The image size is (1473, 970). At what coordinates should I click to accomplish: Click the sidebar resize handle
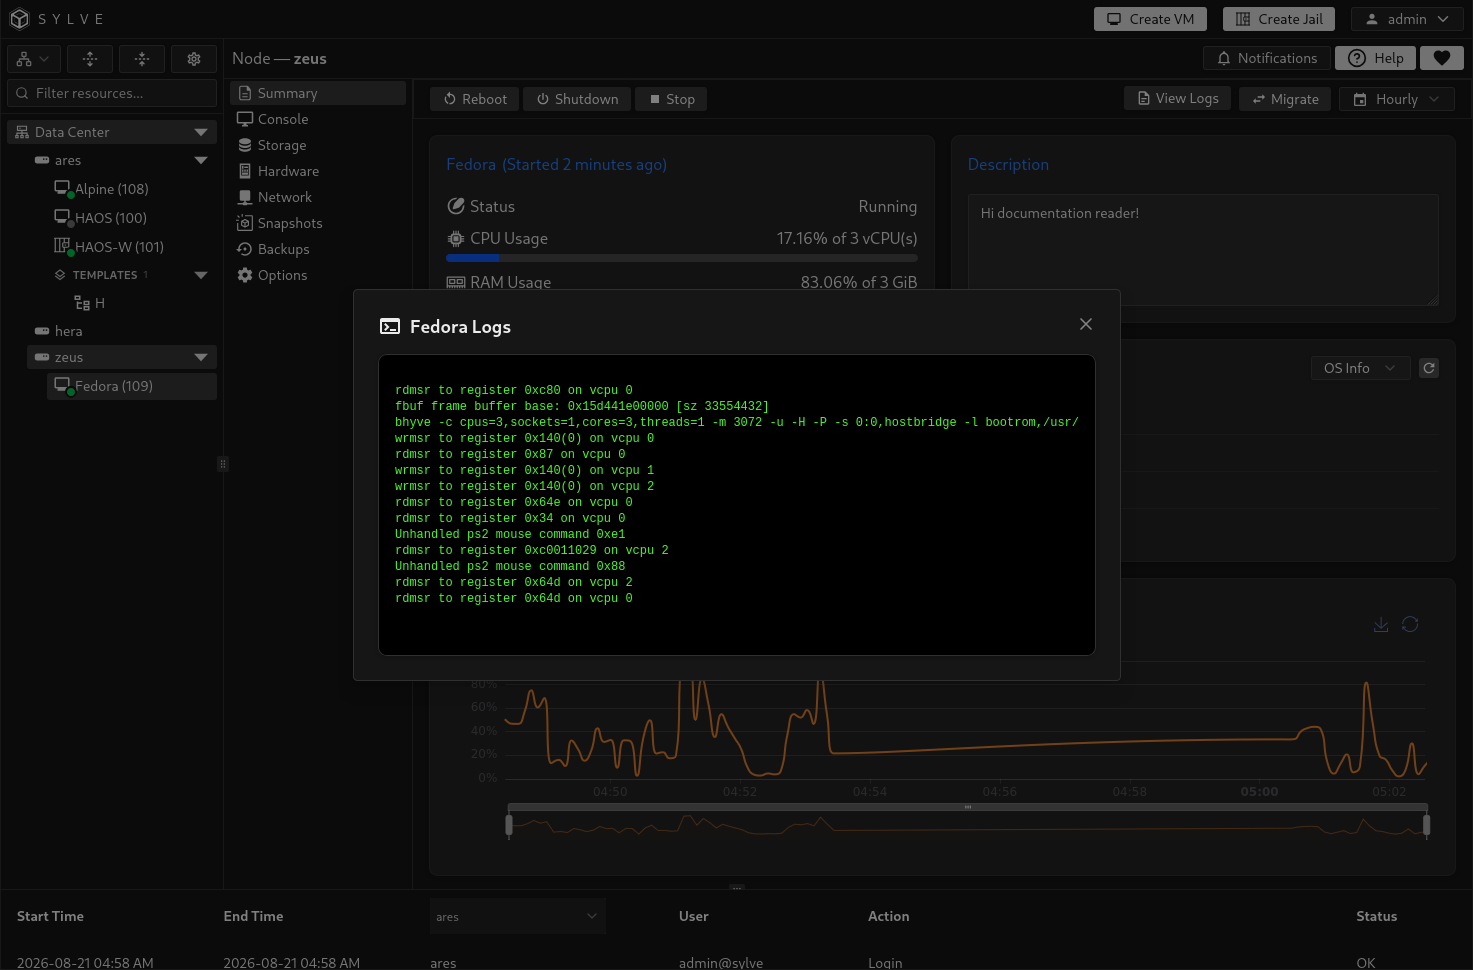tap(222, 464)
